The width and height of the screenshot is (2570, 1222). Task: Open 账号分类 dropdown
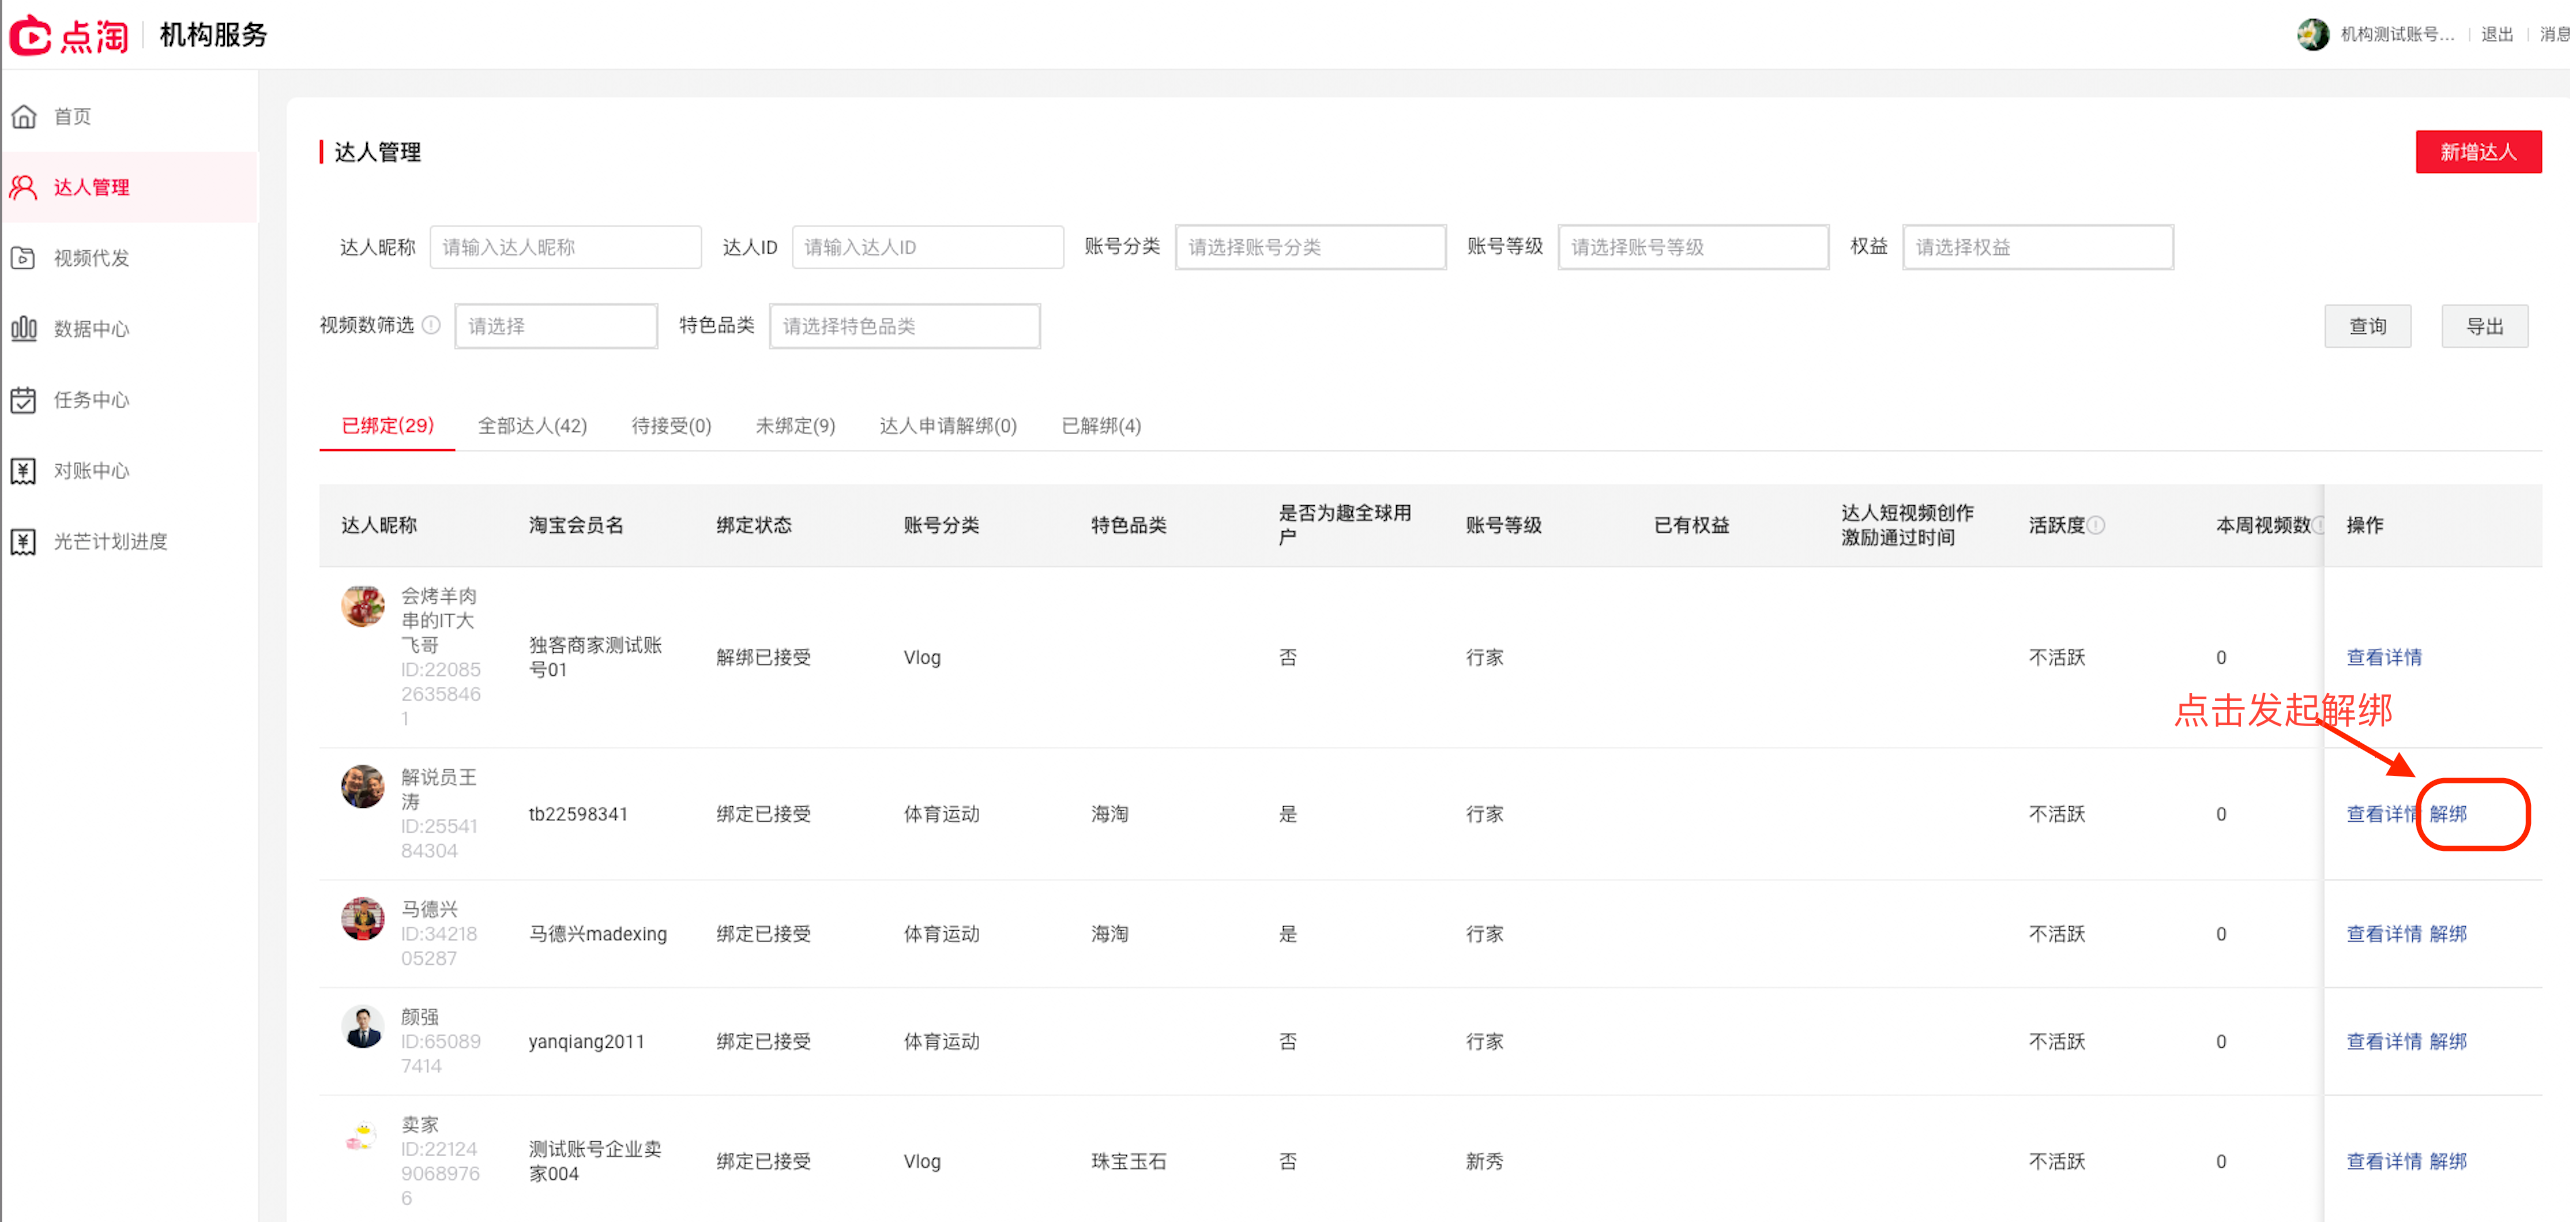click(x=1310, y=248)
